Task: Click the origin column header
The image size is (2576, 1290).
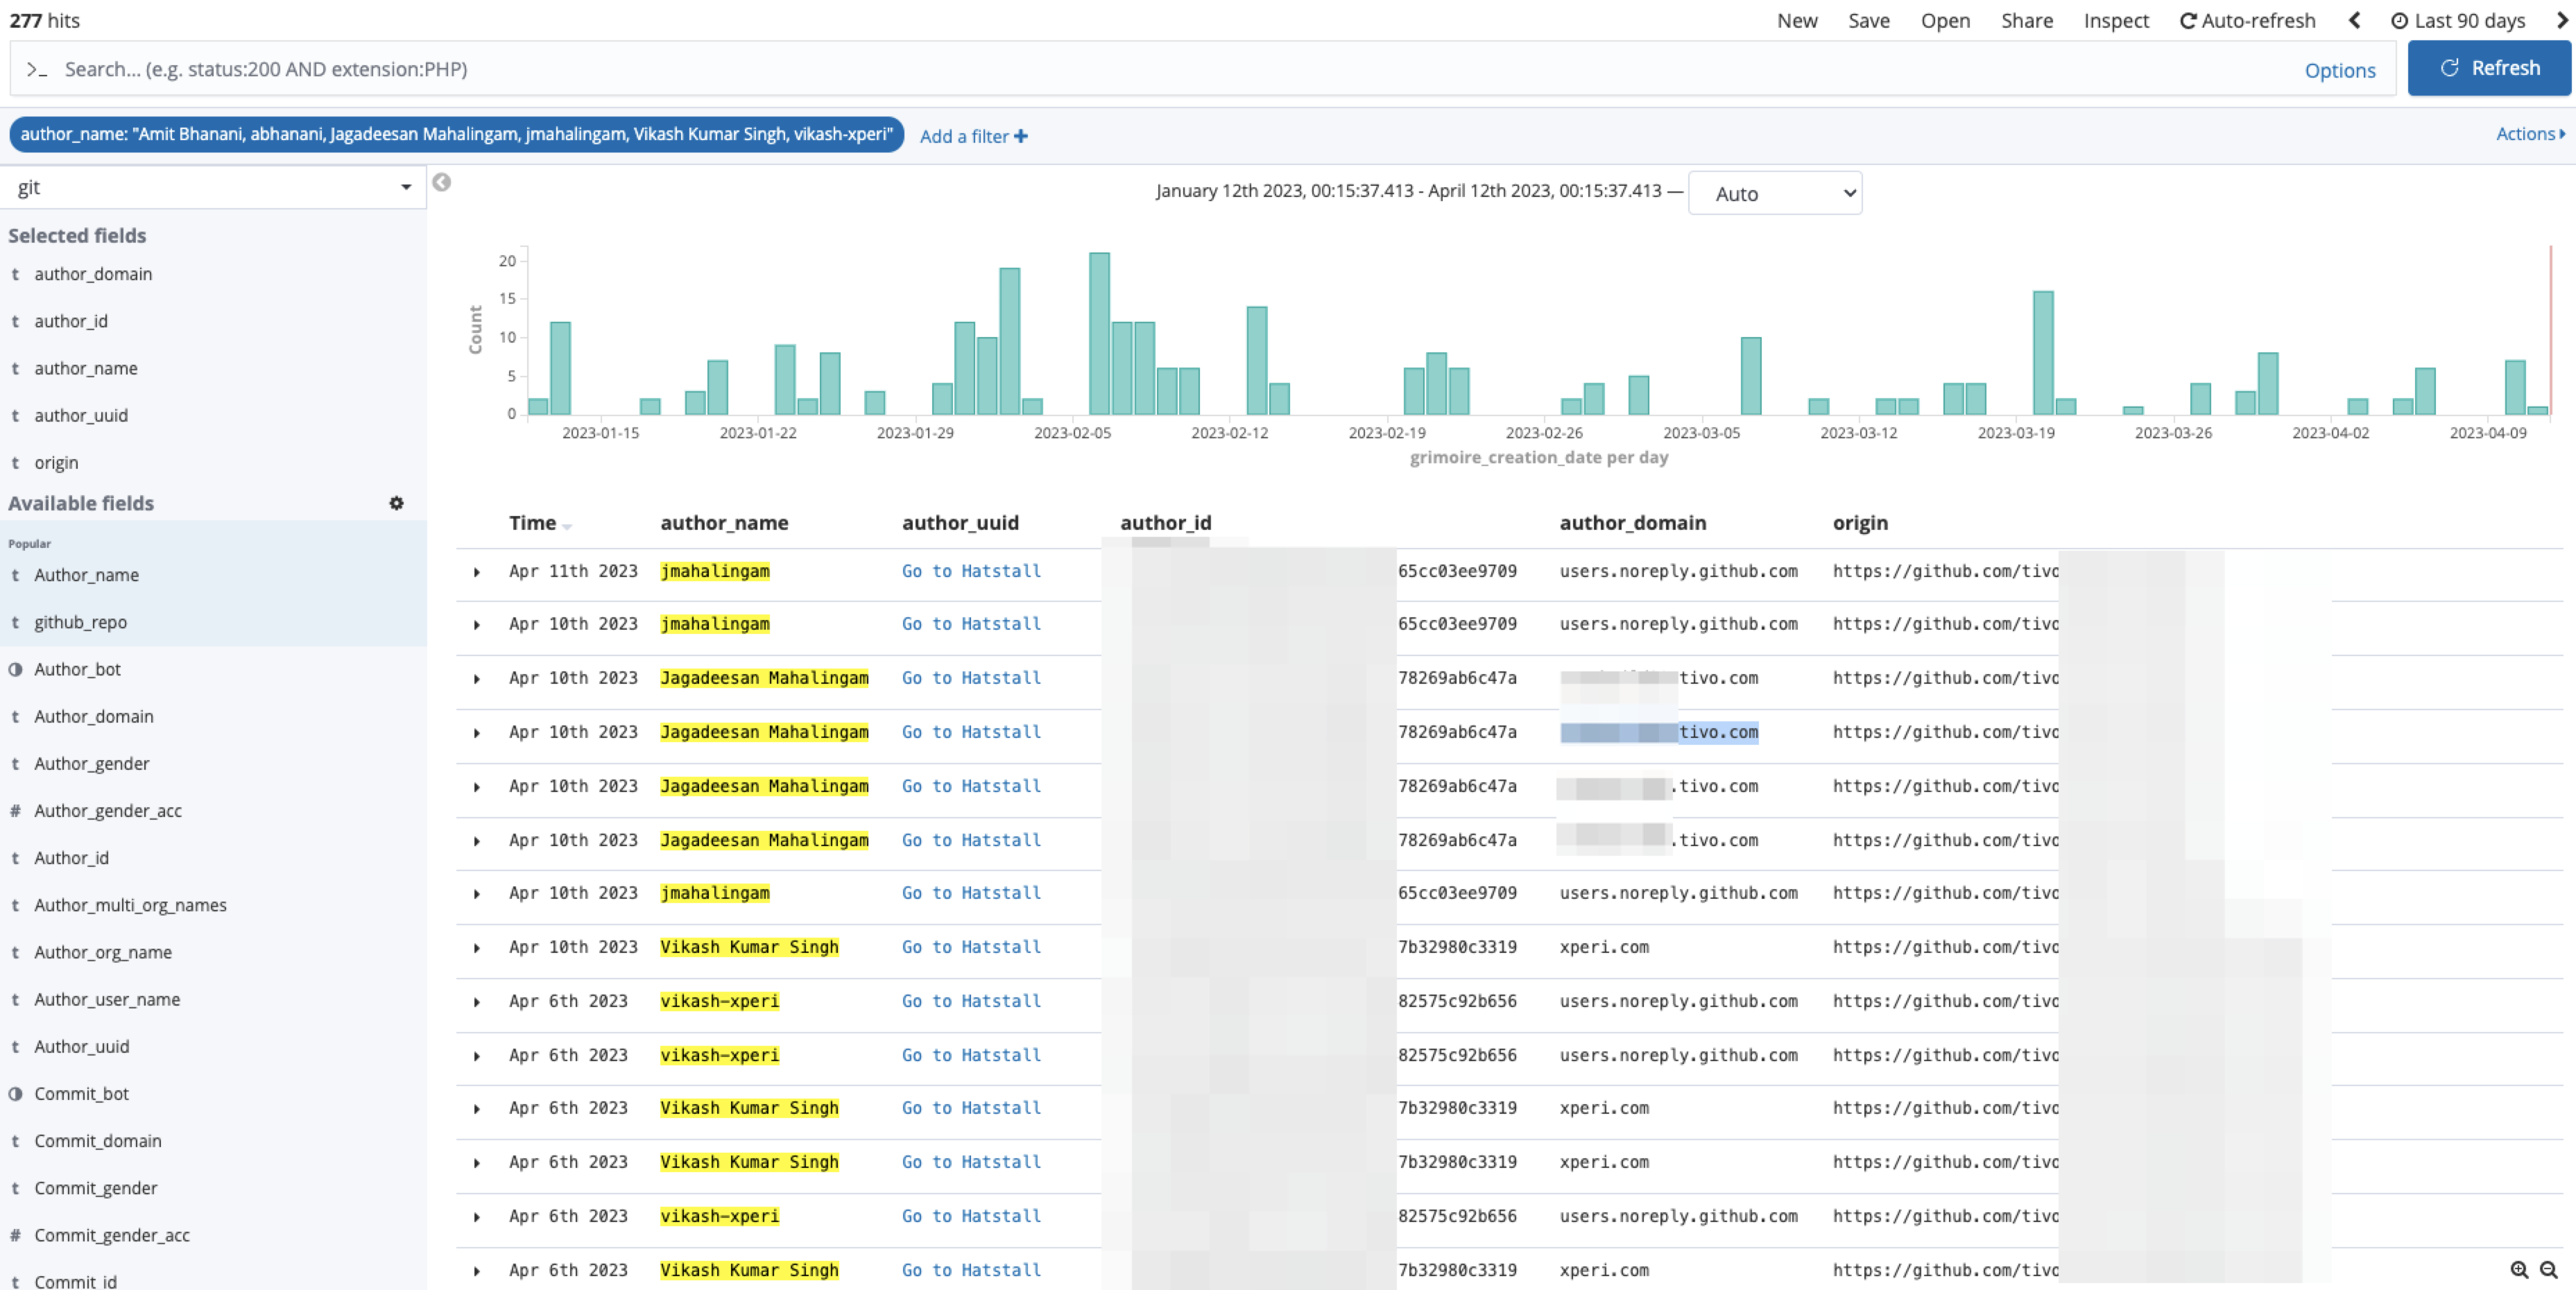Action: pyautogui.click(x=1860, y=522)
